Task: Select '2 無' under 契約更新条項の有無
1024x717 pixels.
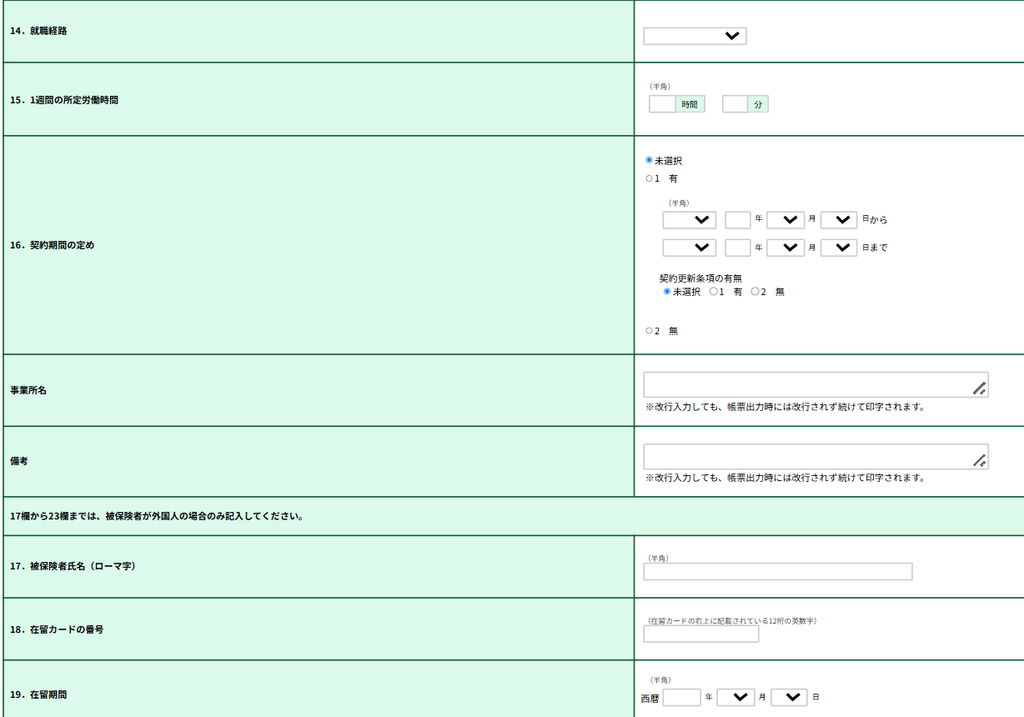Action: point(755,291)
